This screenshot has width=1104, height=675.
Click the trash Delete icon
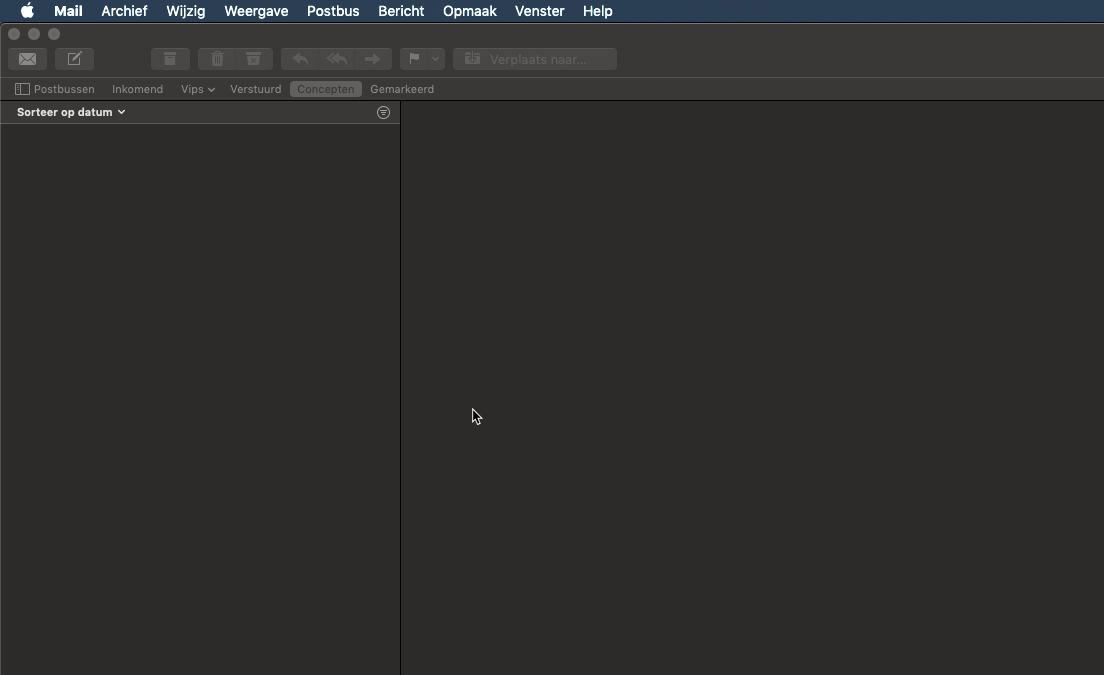pyautogui.click(x=217, y=59)
